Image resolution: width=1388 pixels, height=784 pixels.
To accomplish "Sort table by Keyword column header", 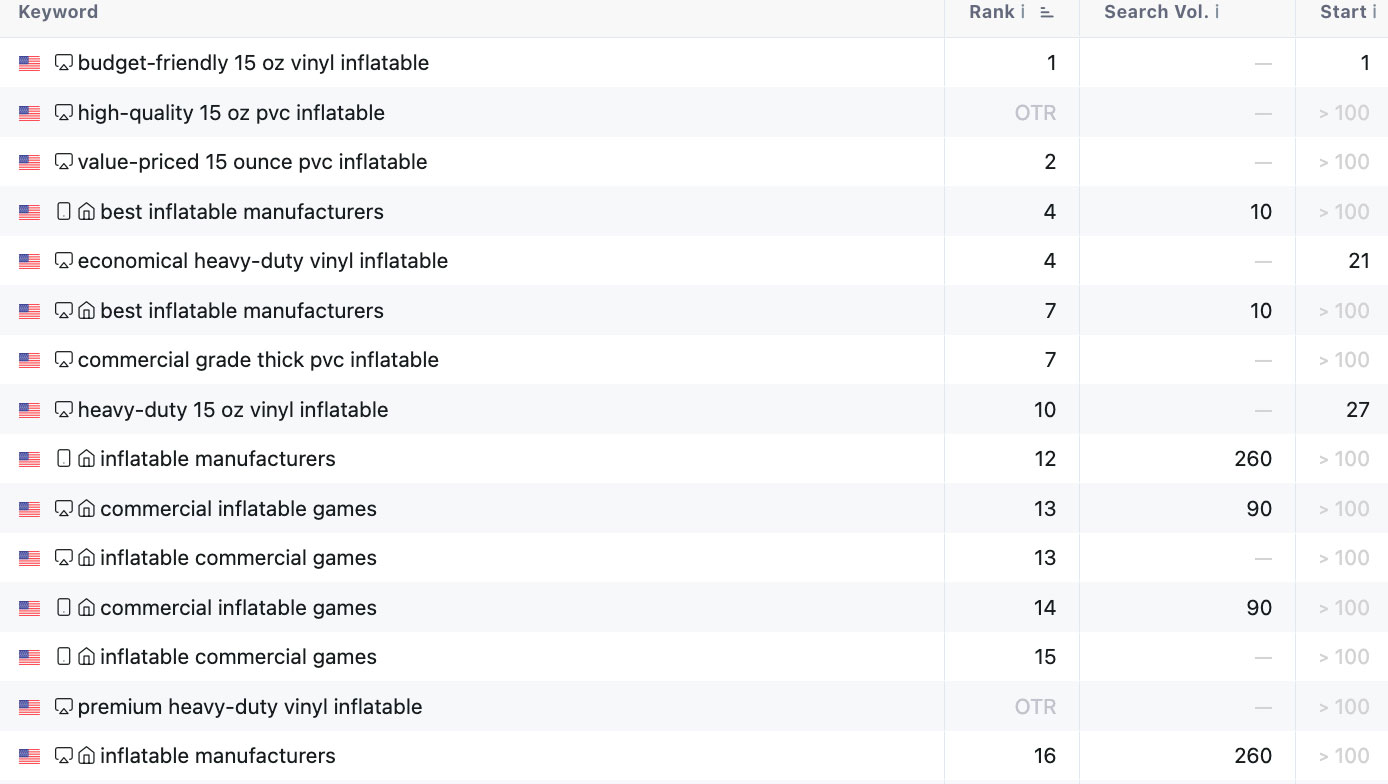I will pos(58,13).
